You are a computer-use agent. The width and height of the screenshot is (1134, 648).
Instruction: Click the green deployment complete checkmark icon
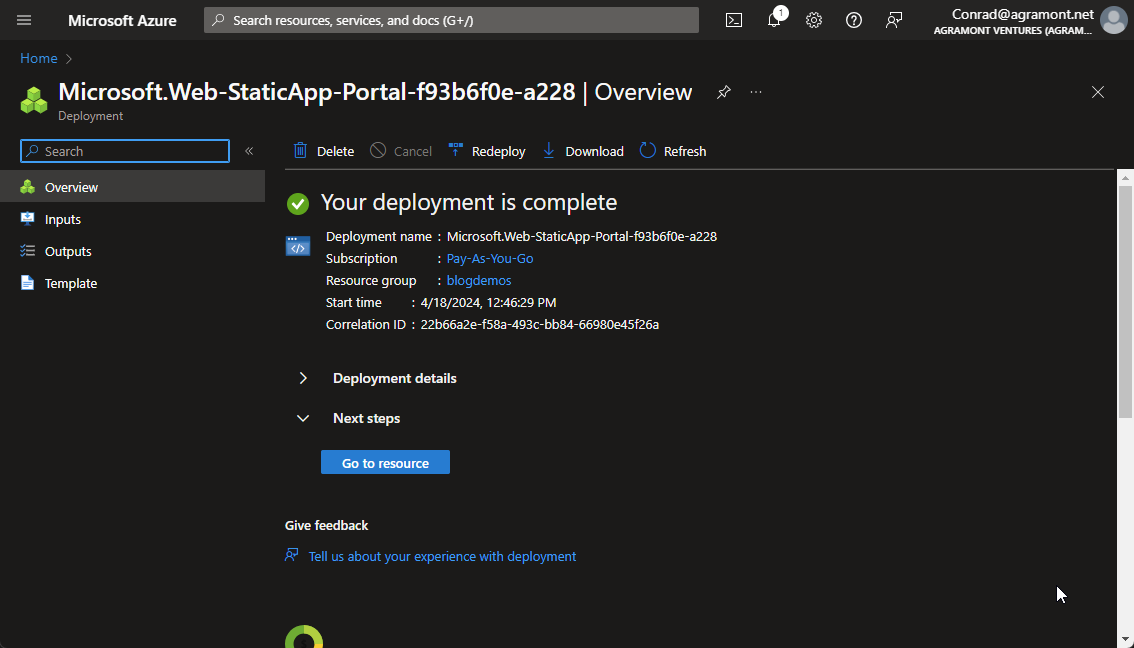click(x=298, y=204)
